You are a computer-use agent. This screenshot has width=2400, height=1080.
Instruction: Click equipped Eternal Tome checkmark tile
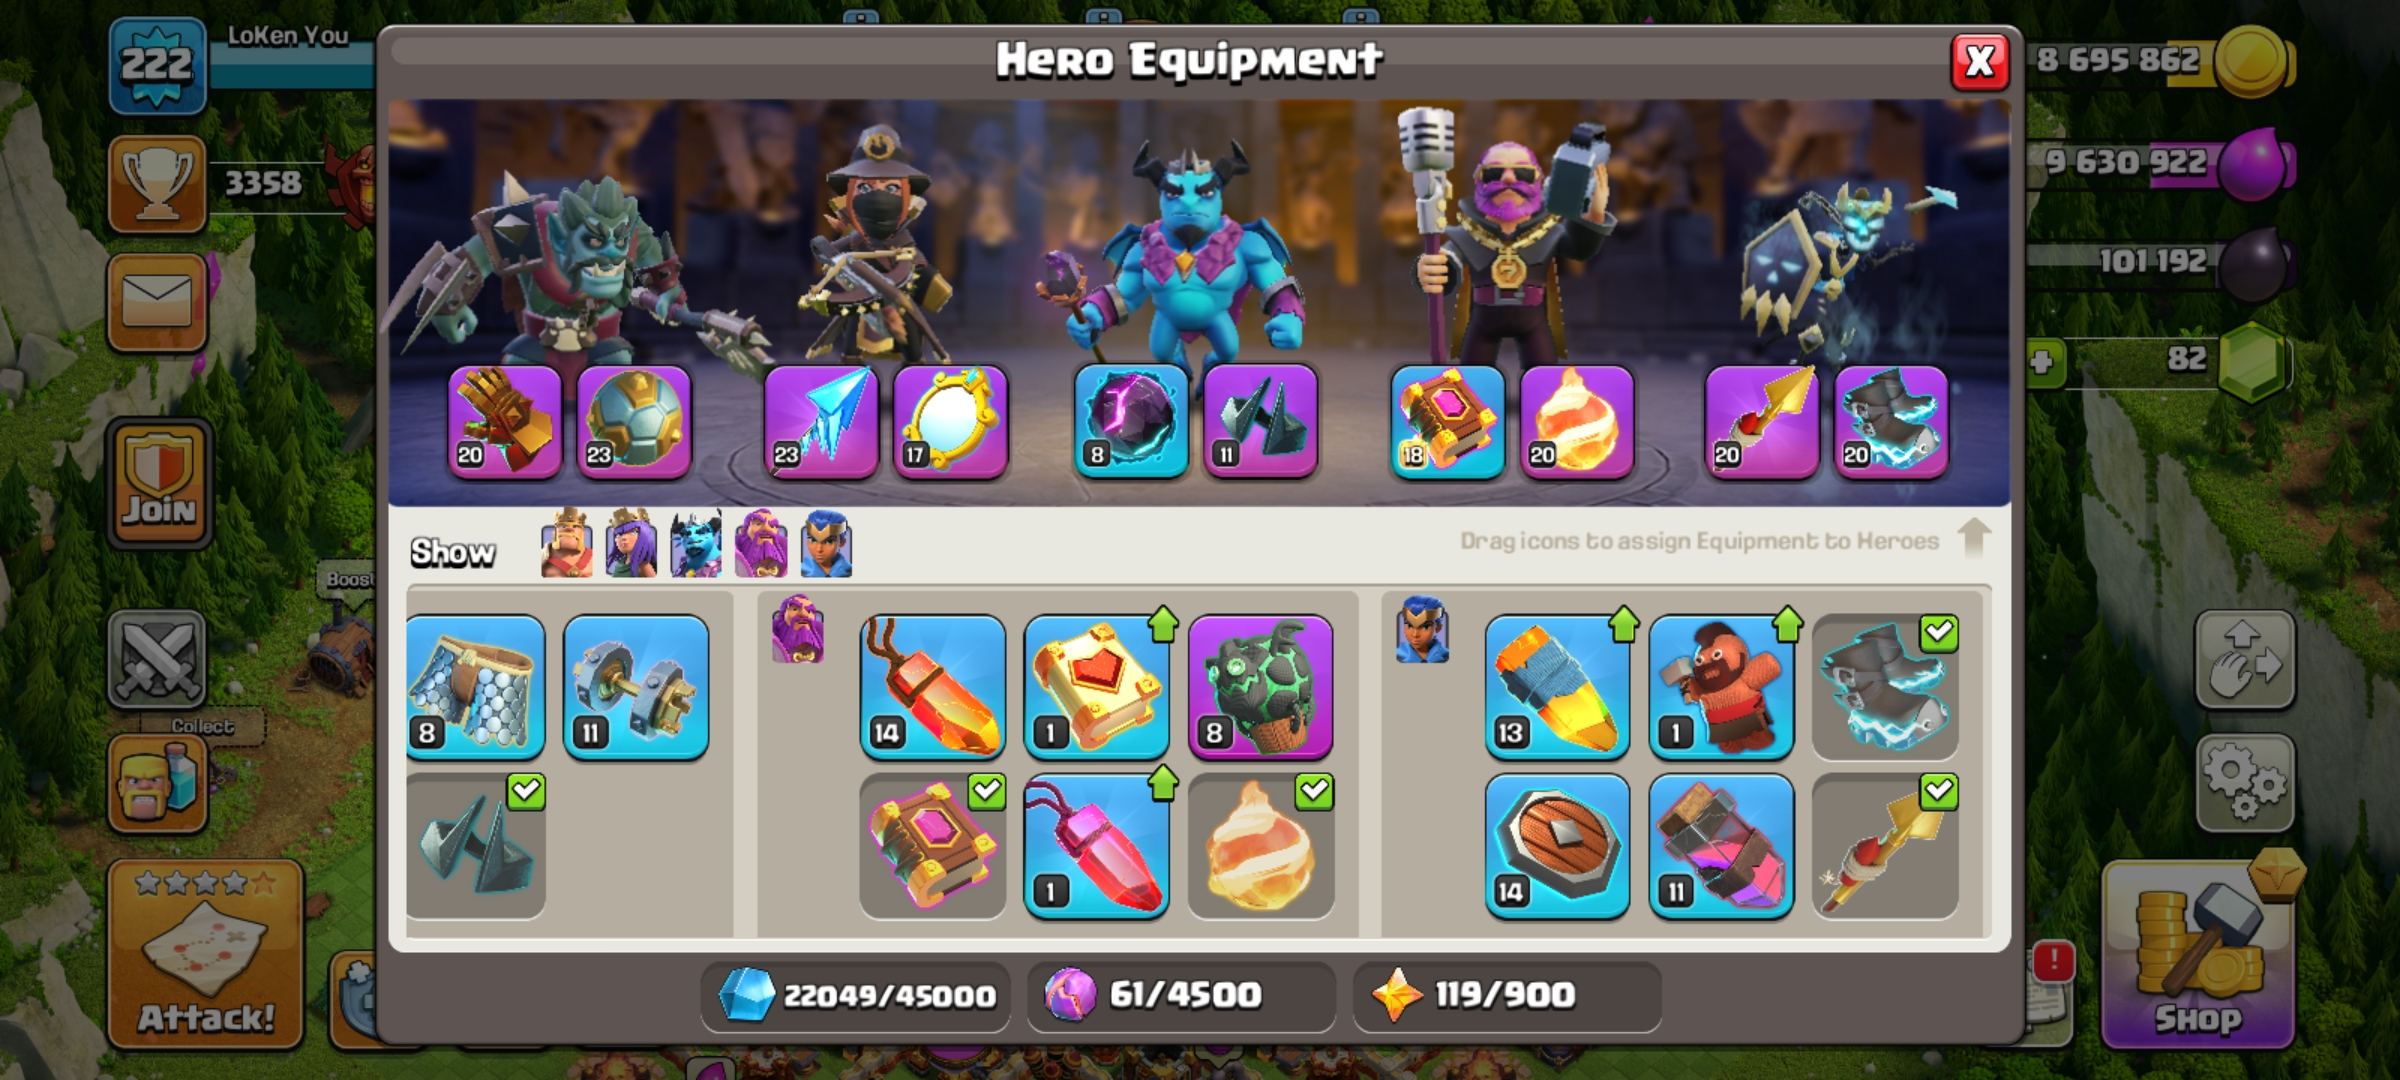pos(933,846)
